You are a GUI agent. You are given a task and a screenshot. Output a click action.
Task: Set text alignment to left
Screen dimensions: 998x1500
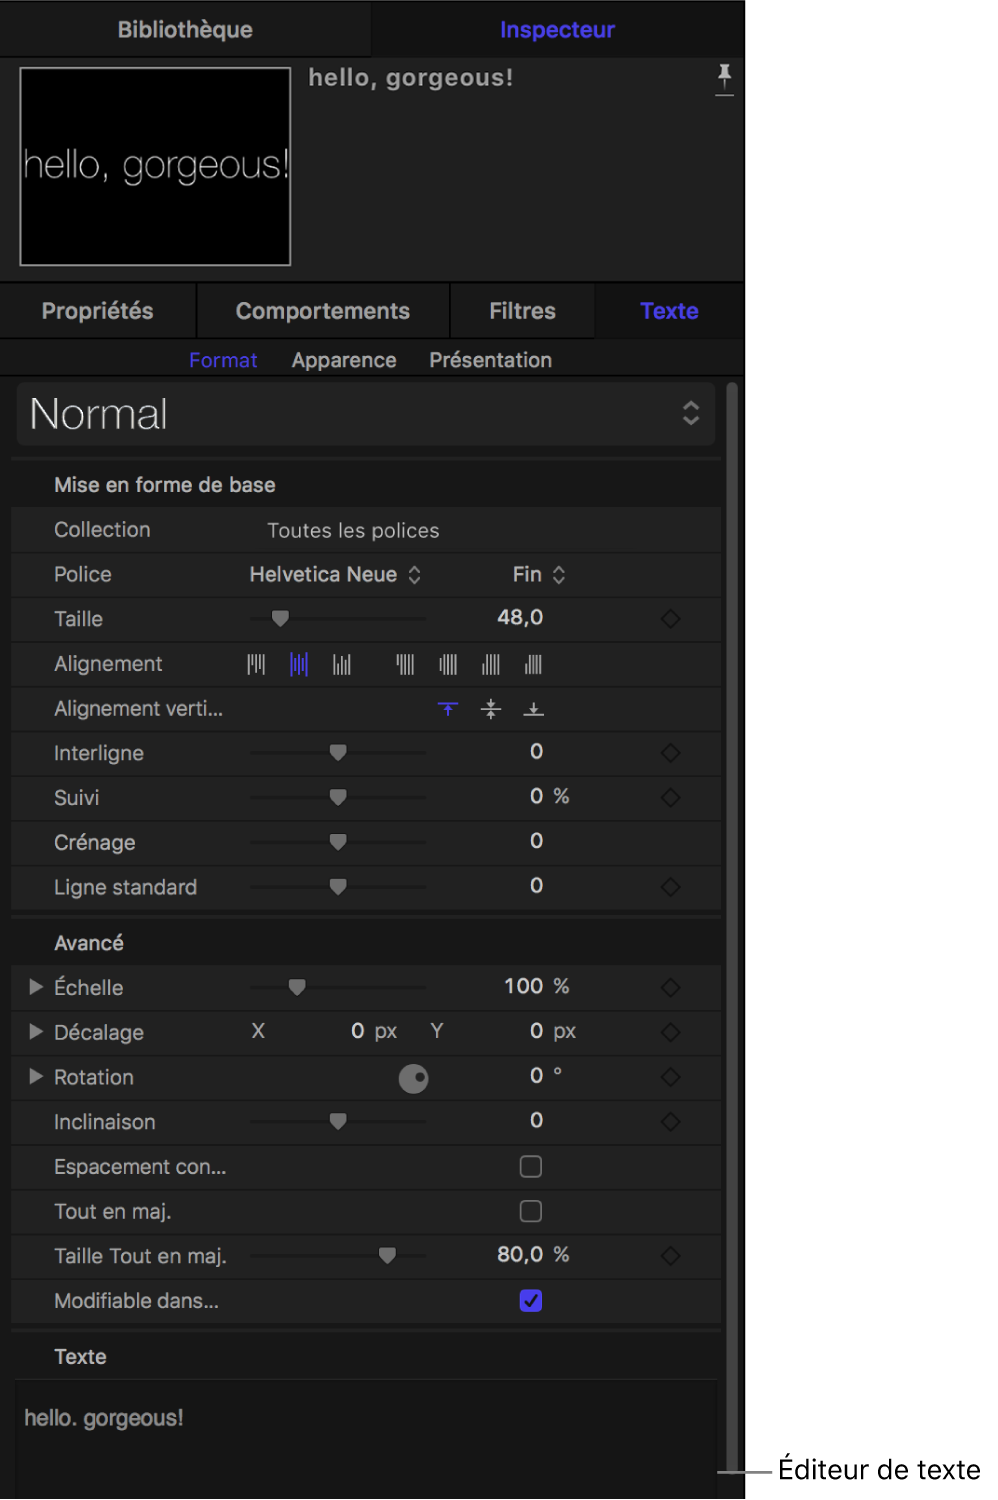click(256, 665)
